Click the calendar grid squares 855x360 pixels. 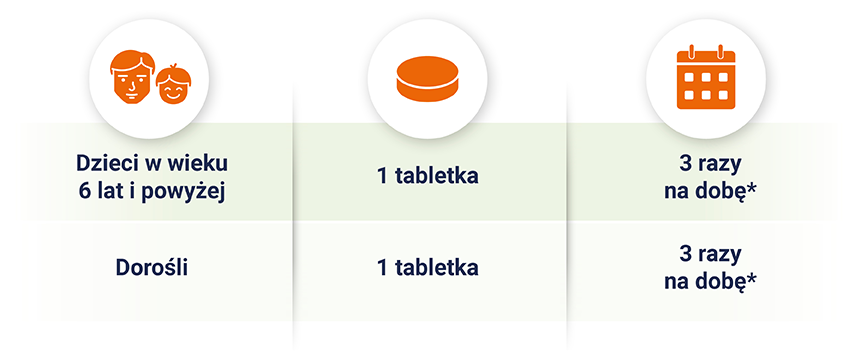click(x=706, y=86)
